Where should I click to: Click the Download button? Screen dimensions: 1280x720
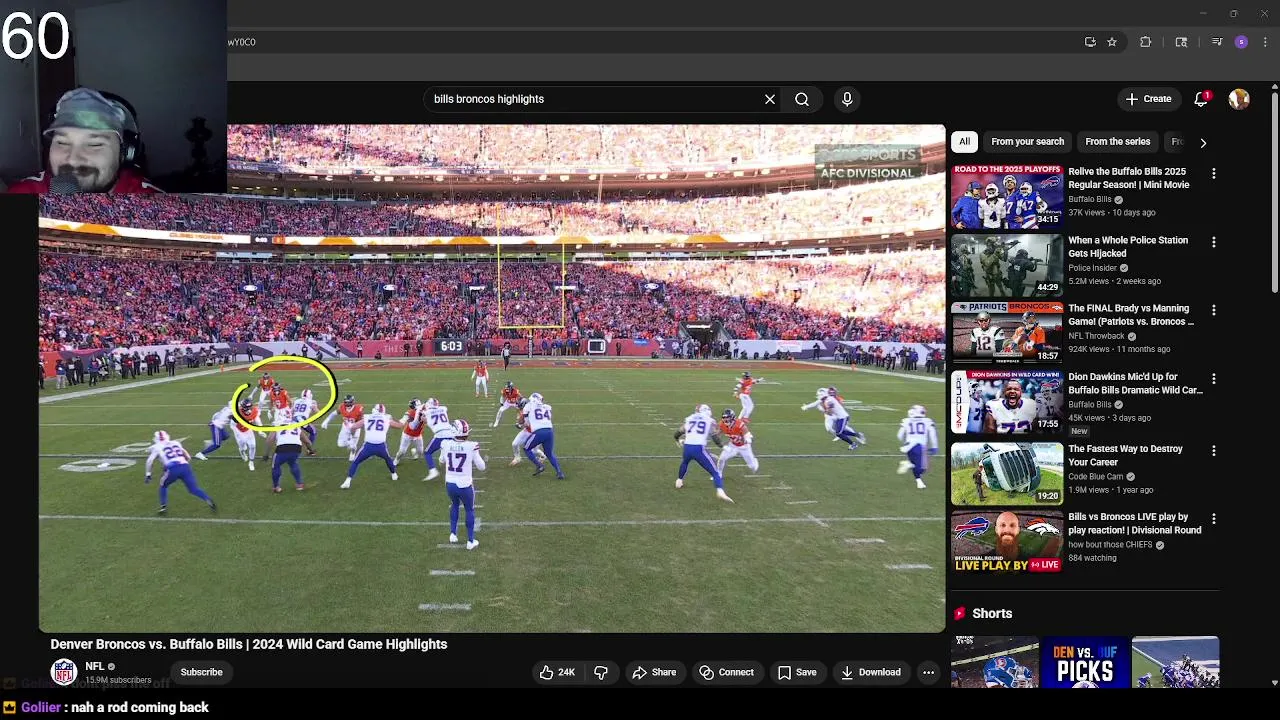871,672
